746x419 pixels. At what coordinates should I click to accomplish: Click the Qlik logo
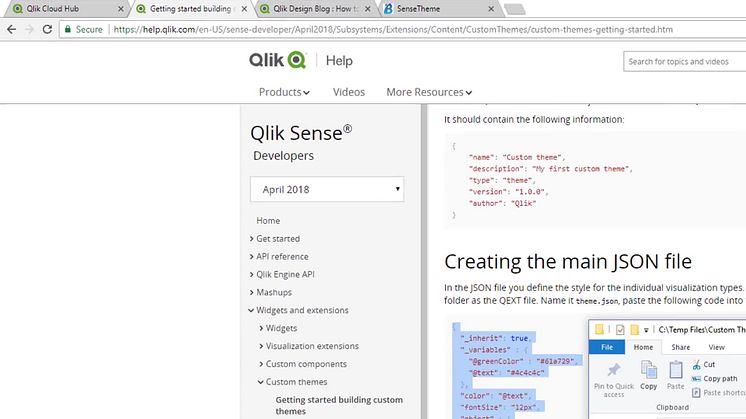(277, 60)
